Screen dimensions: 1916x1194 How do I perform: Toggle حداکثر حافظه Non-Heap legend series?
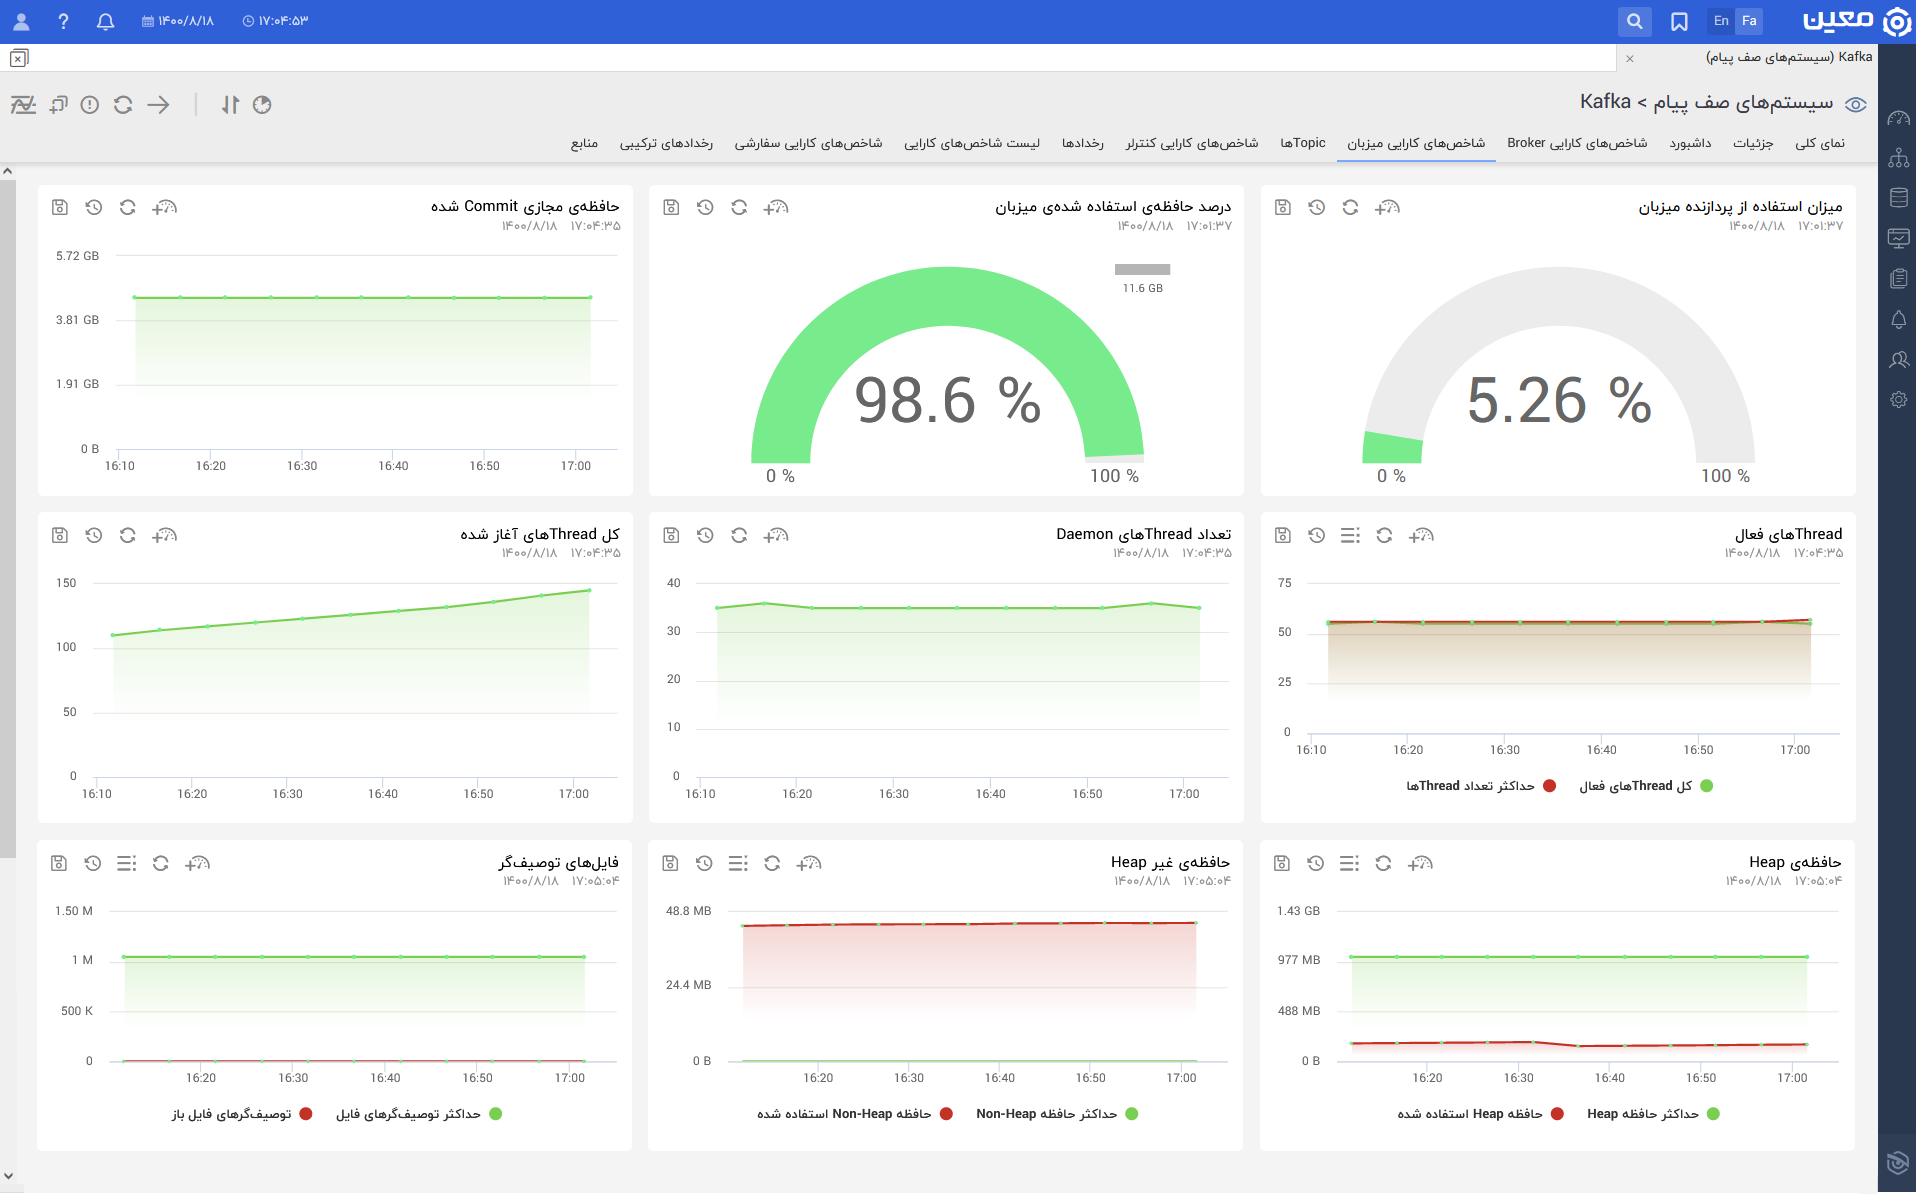coord(1057,1114)
